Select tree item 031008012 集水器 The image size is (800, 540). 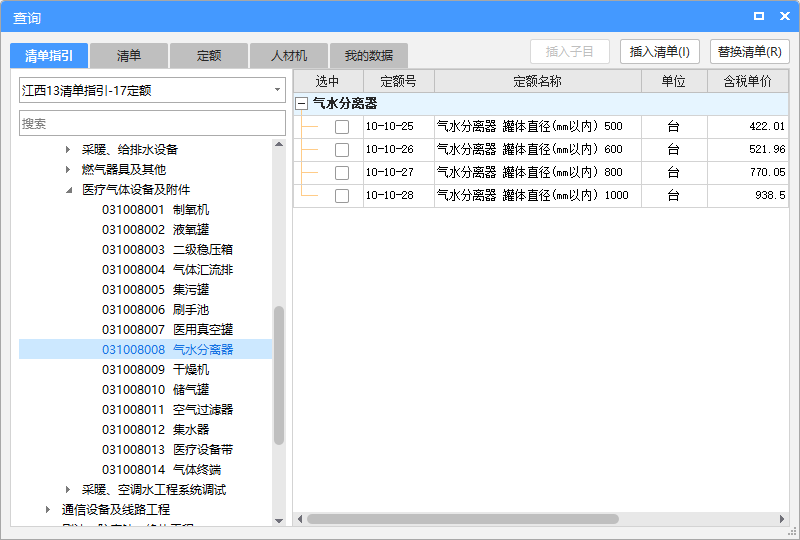155,429
